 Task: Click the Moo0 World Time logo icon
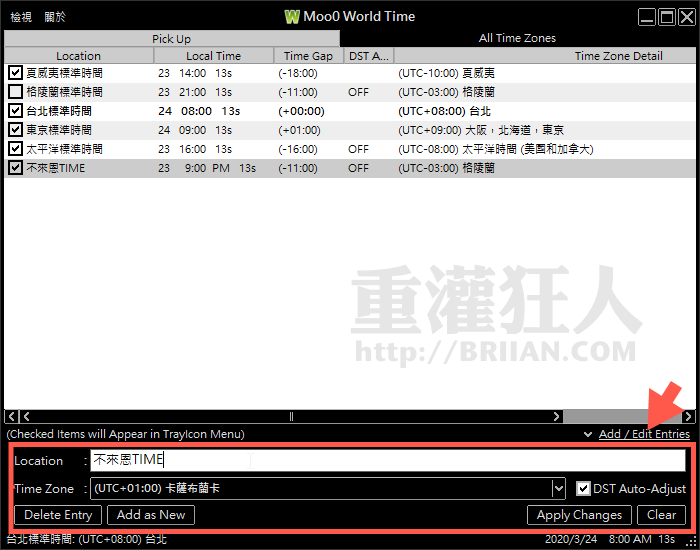(x=292, y=17)
